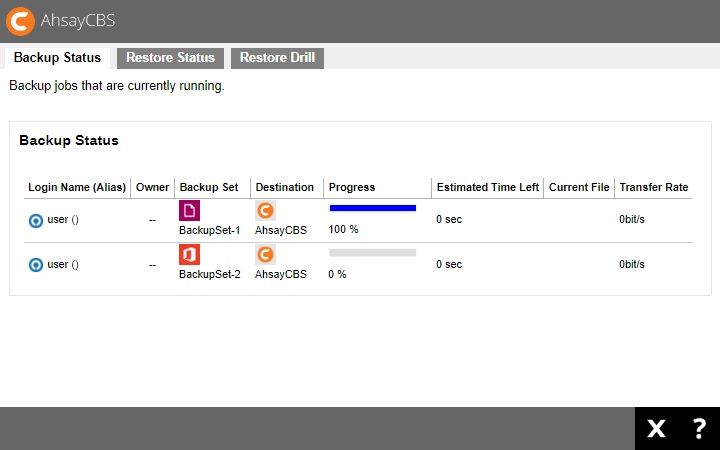Click the AhsayCBS logo icon
Screen dimensions: 720x450
tap(19, 20)
